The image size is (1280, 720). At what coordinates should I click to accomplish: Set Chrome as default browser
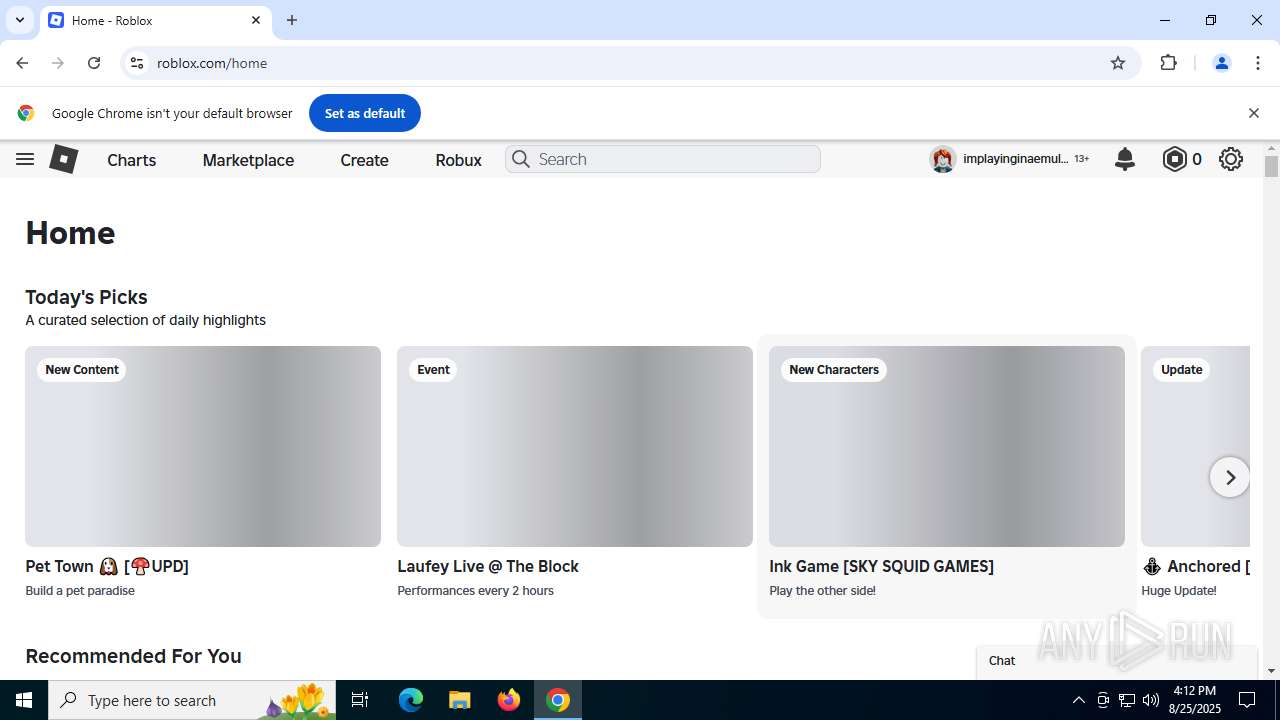tap(364, 113)
